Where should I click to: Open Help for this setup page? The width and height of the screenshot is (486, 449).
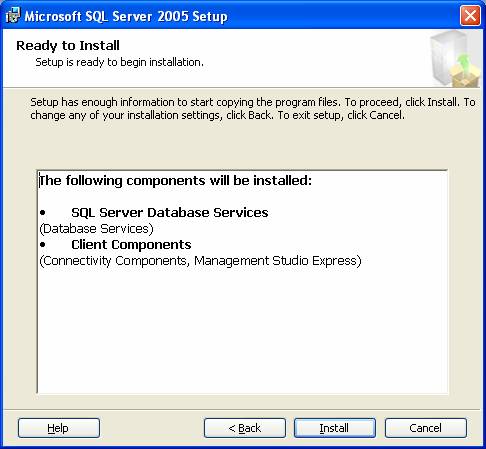click(59, 428)
